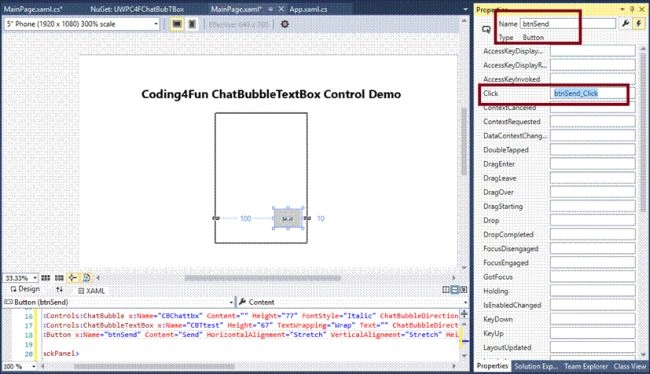Image resolution: width=650 pixels, height=374 pixels.
Task: Switch to MainPage.xaml.cs tab
Action: [x=33, y=9]
